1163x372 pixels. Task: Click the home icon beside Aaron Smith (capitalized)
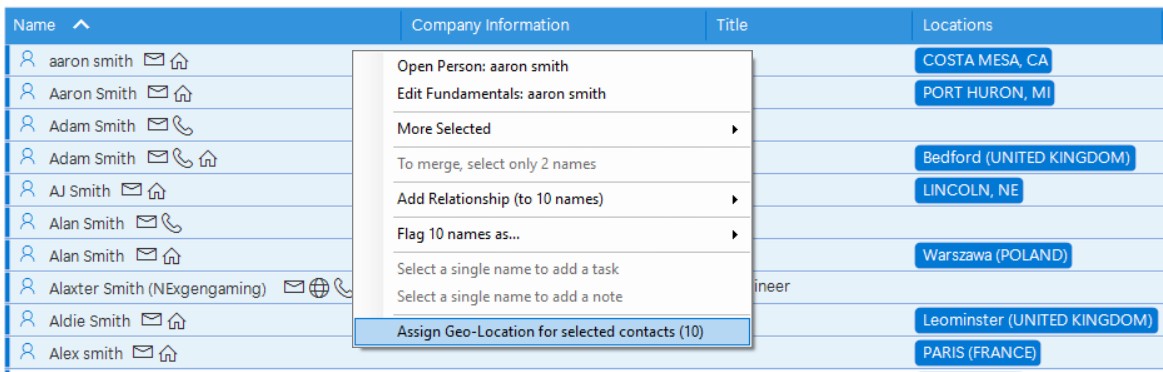tap(183, 93)
